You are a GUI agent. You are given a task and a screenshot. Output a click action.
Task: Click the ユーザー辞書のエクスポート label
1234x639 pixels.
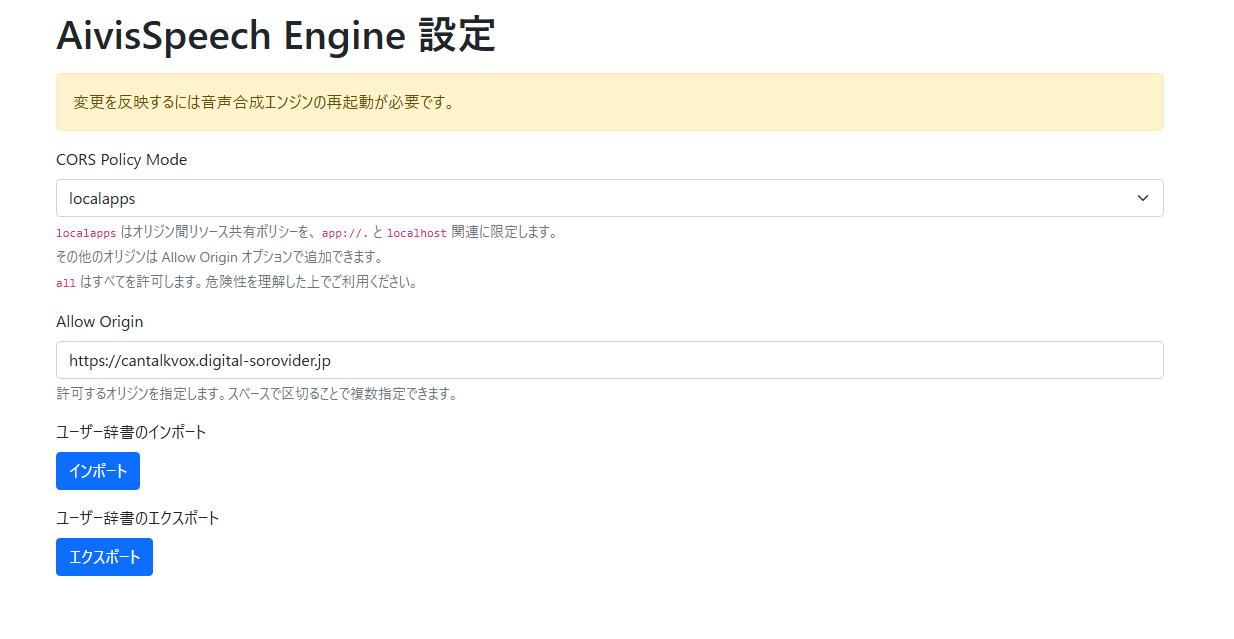(x=138, y=518)
